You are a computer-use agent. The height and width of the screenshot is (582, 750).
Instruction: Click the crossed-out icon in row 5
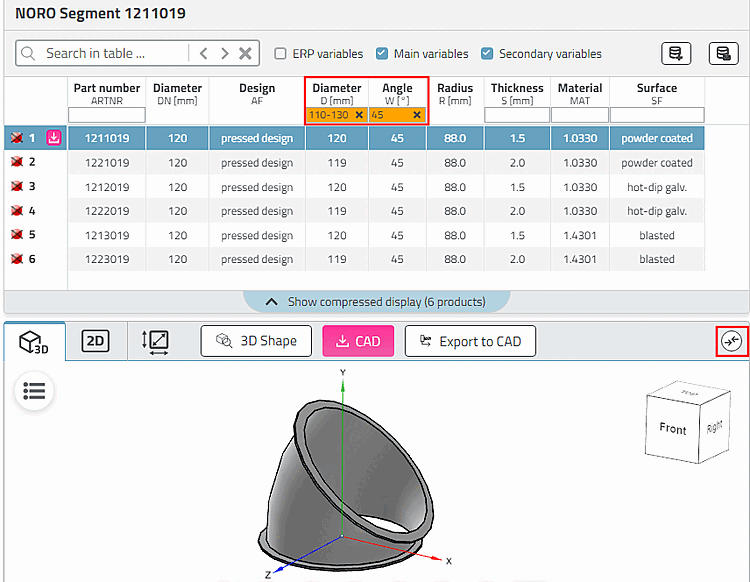[x=17, y=234]
